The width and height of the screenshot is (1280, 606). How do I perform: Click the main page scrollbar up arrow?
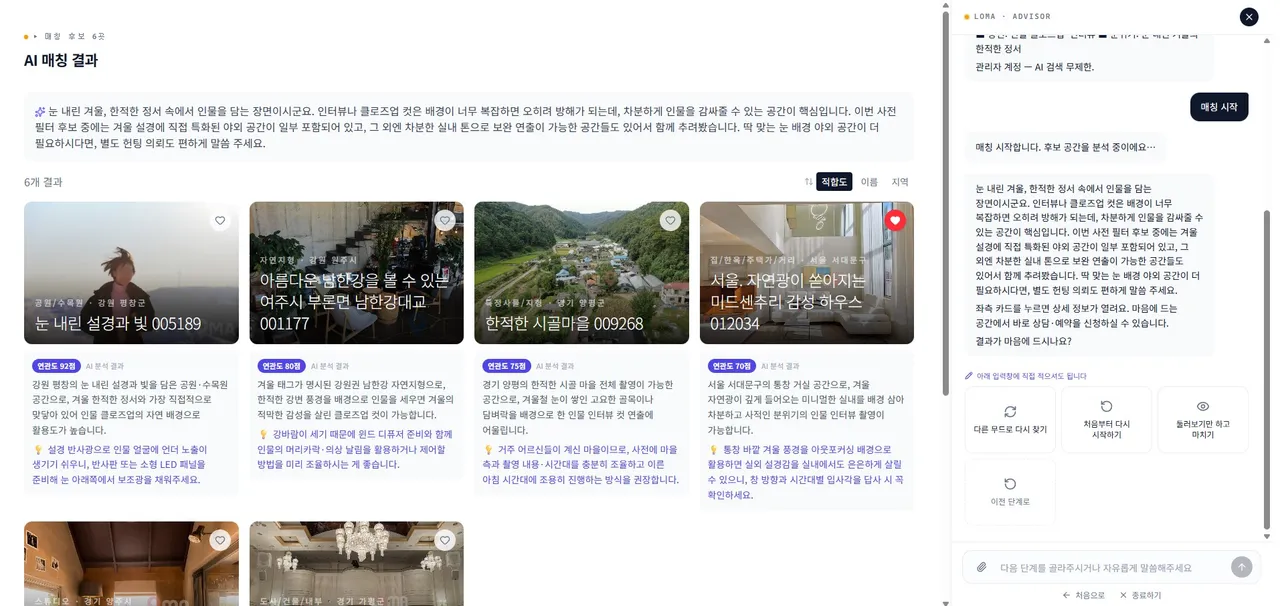click(x=945, y=5)
